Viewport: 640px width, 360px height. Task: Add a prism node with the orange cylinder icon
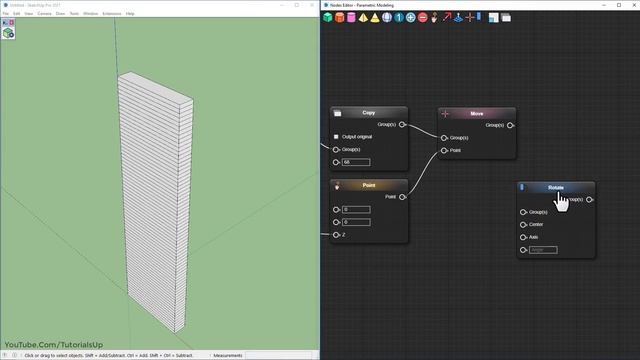coord(340,18)
